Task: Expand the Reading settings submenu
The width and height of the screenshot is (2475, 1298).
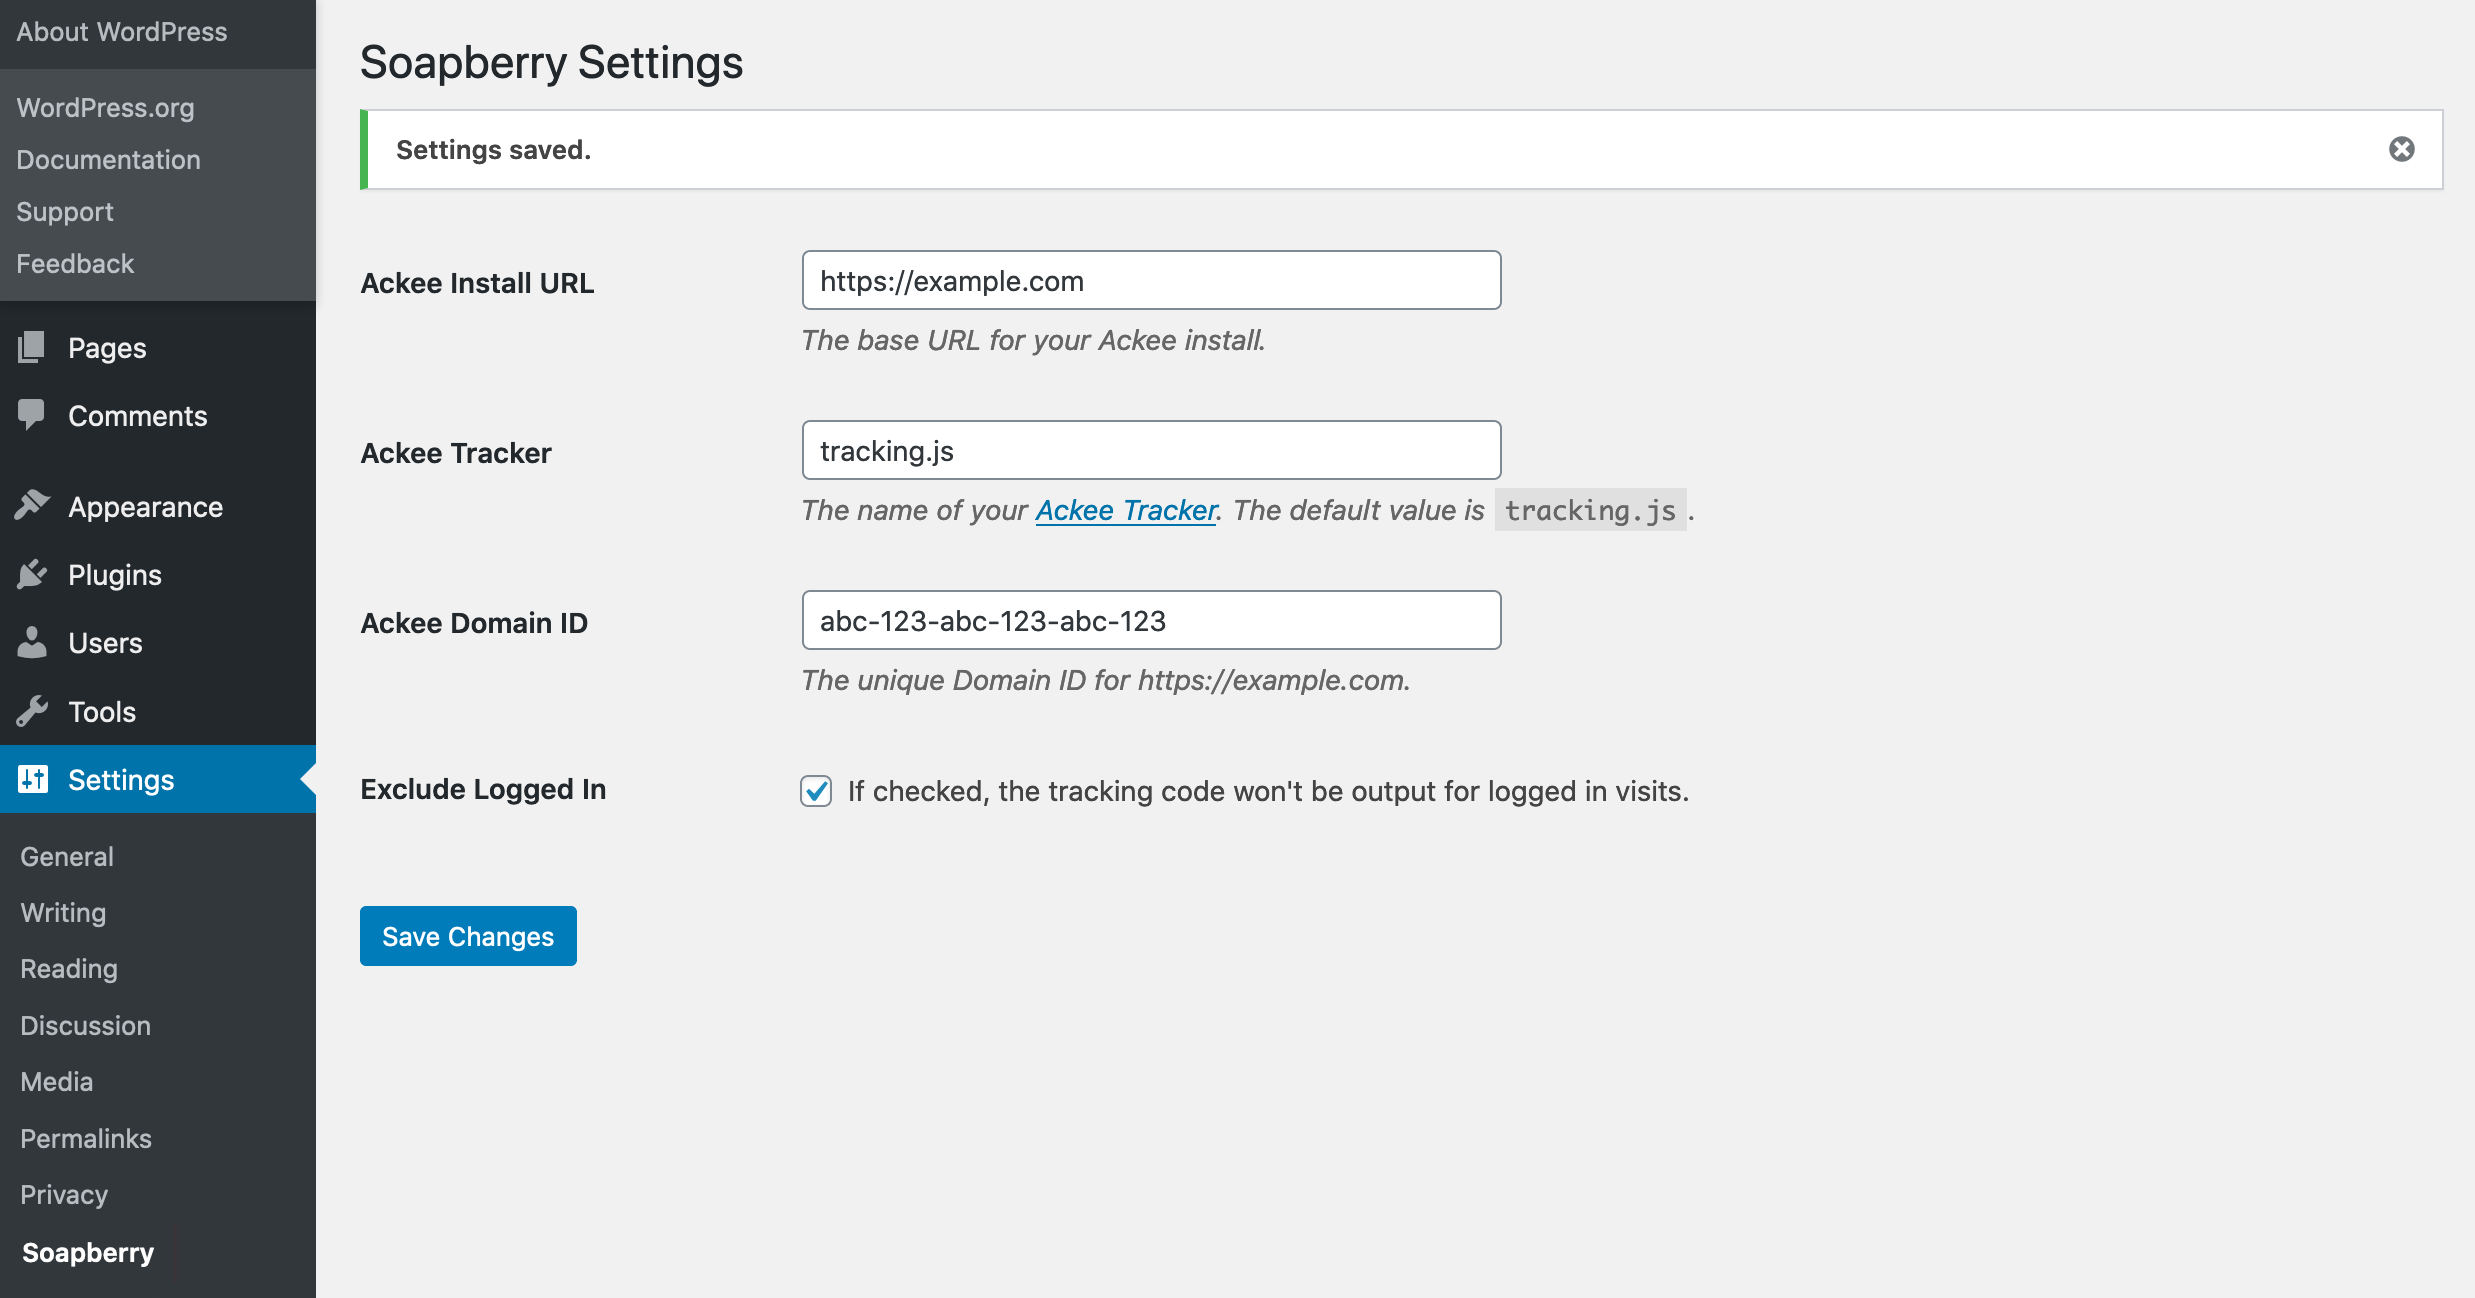Action: point(67,967)
